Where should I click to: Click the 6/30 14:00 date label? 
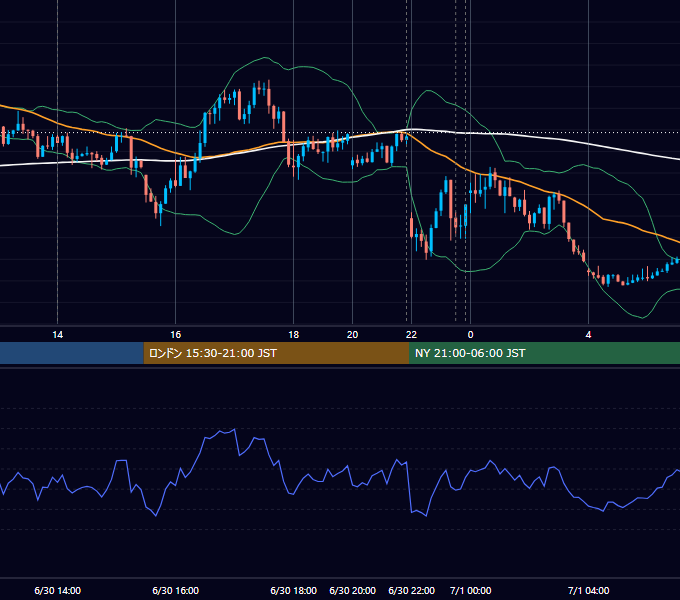pyautogui.click(x=57, y=590)
